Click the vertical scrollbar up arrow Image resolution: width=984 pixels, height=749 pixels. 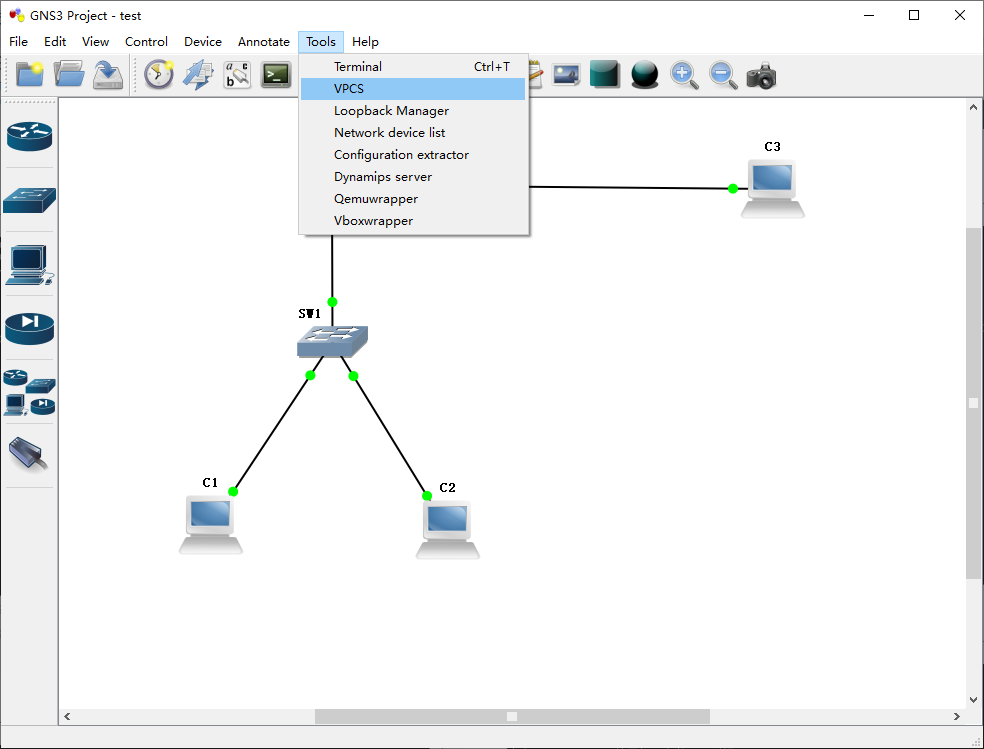coord(973,107)
